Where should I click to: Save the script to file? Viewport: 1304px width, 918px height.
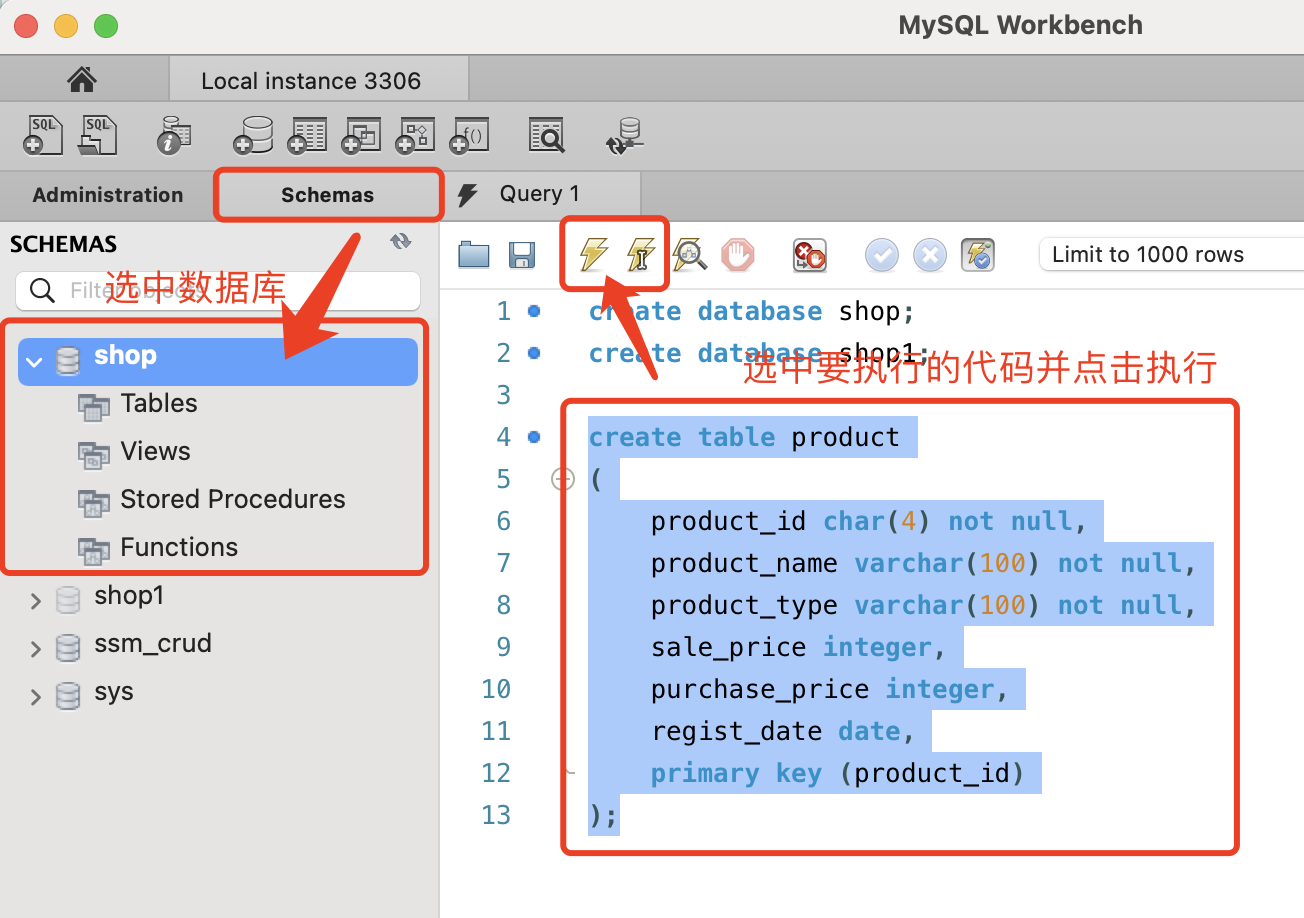[522, 255]
